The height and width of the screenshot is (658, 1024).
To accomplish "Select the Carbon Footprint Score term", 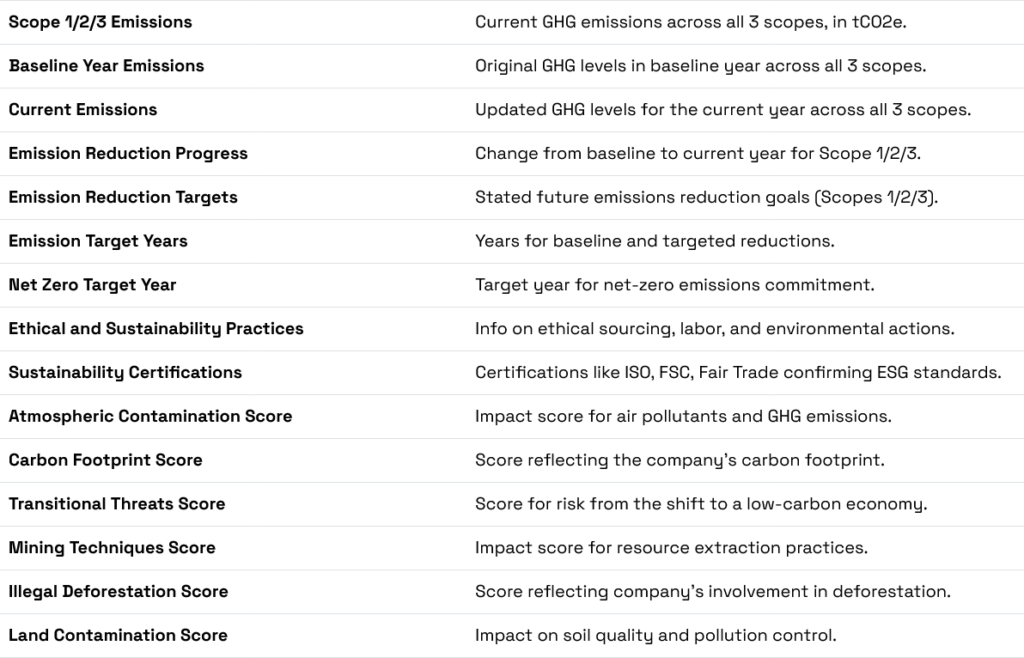I will tap(106, 460).
